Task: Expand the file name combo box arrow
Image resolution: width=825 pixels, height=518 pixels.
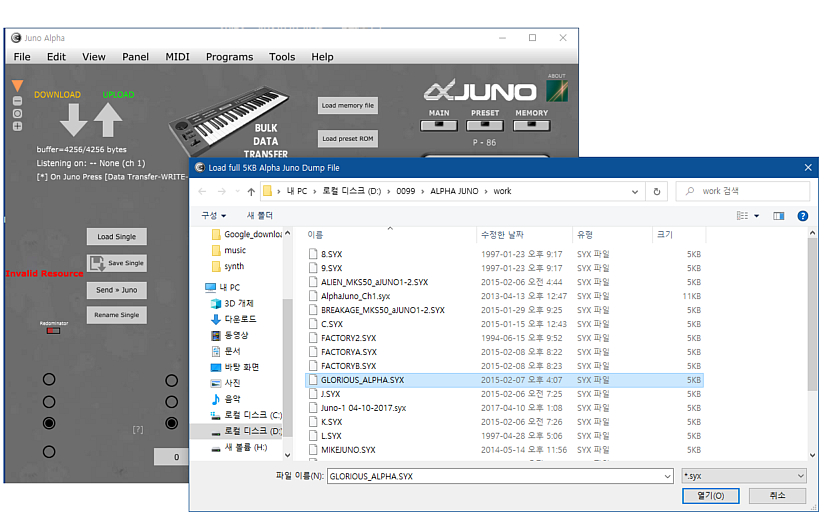Action: tap(667, 476)
